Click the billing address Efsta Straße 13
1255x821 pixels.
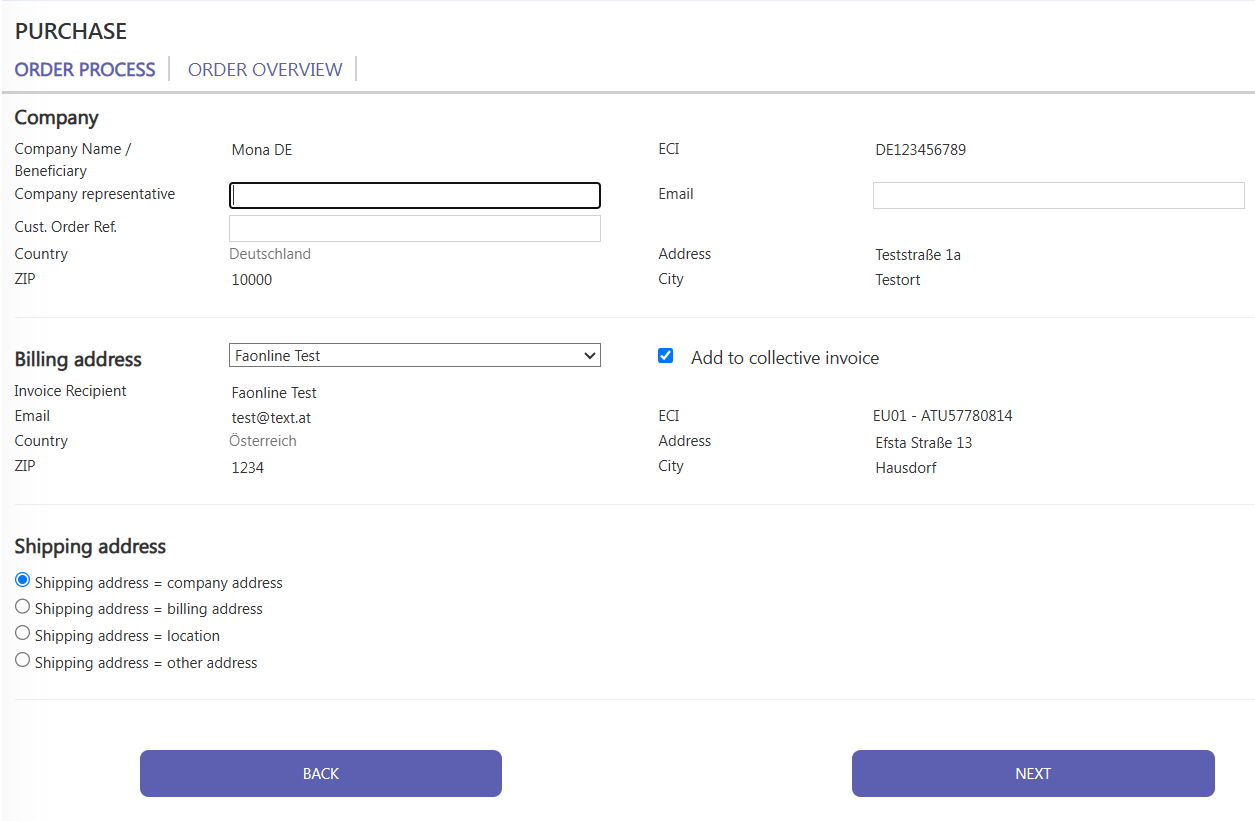924,443
